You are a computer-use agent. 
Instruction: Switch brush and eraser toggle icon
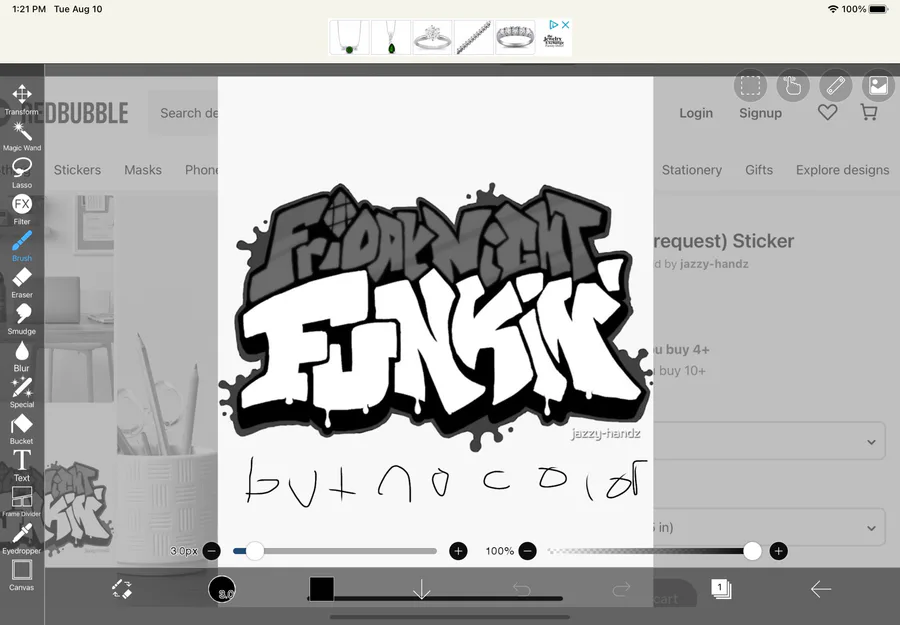coord(122,589)
